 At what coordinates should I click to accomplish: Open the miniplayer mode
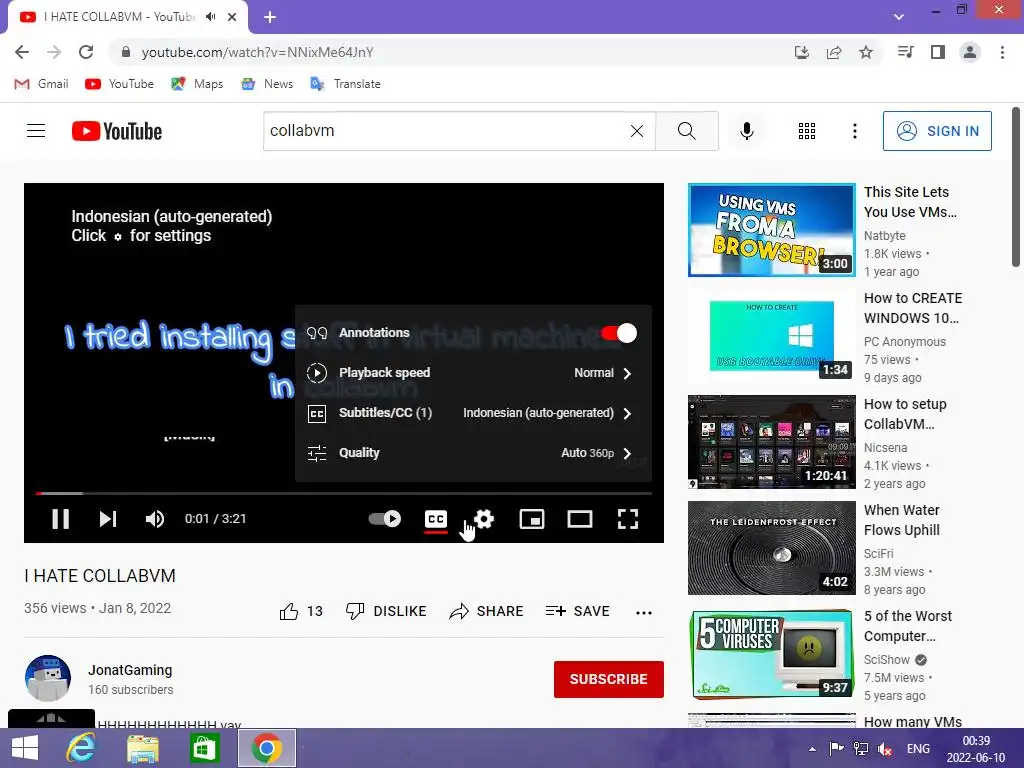532,519
